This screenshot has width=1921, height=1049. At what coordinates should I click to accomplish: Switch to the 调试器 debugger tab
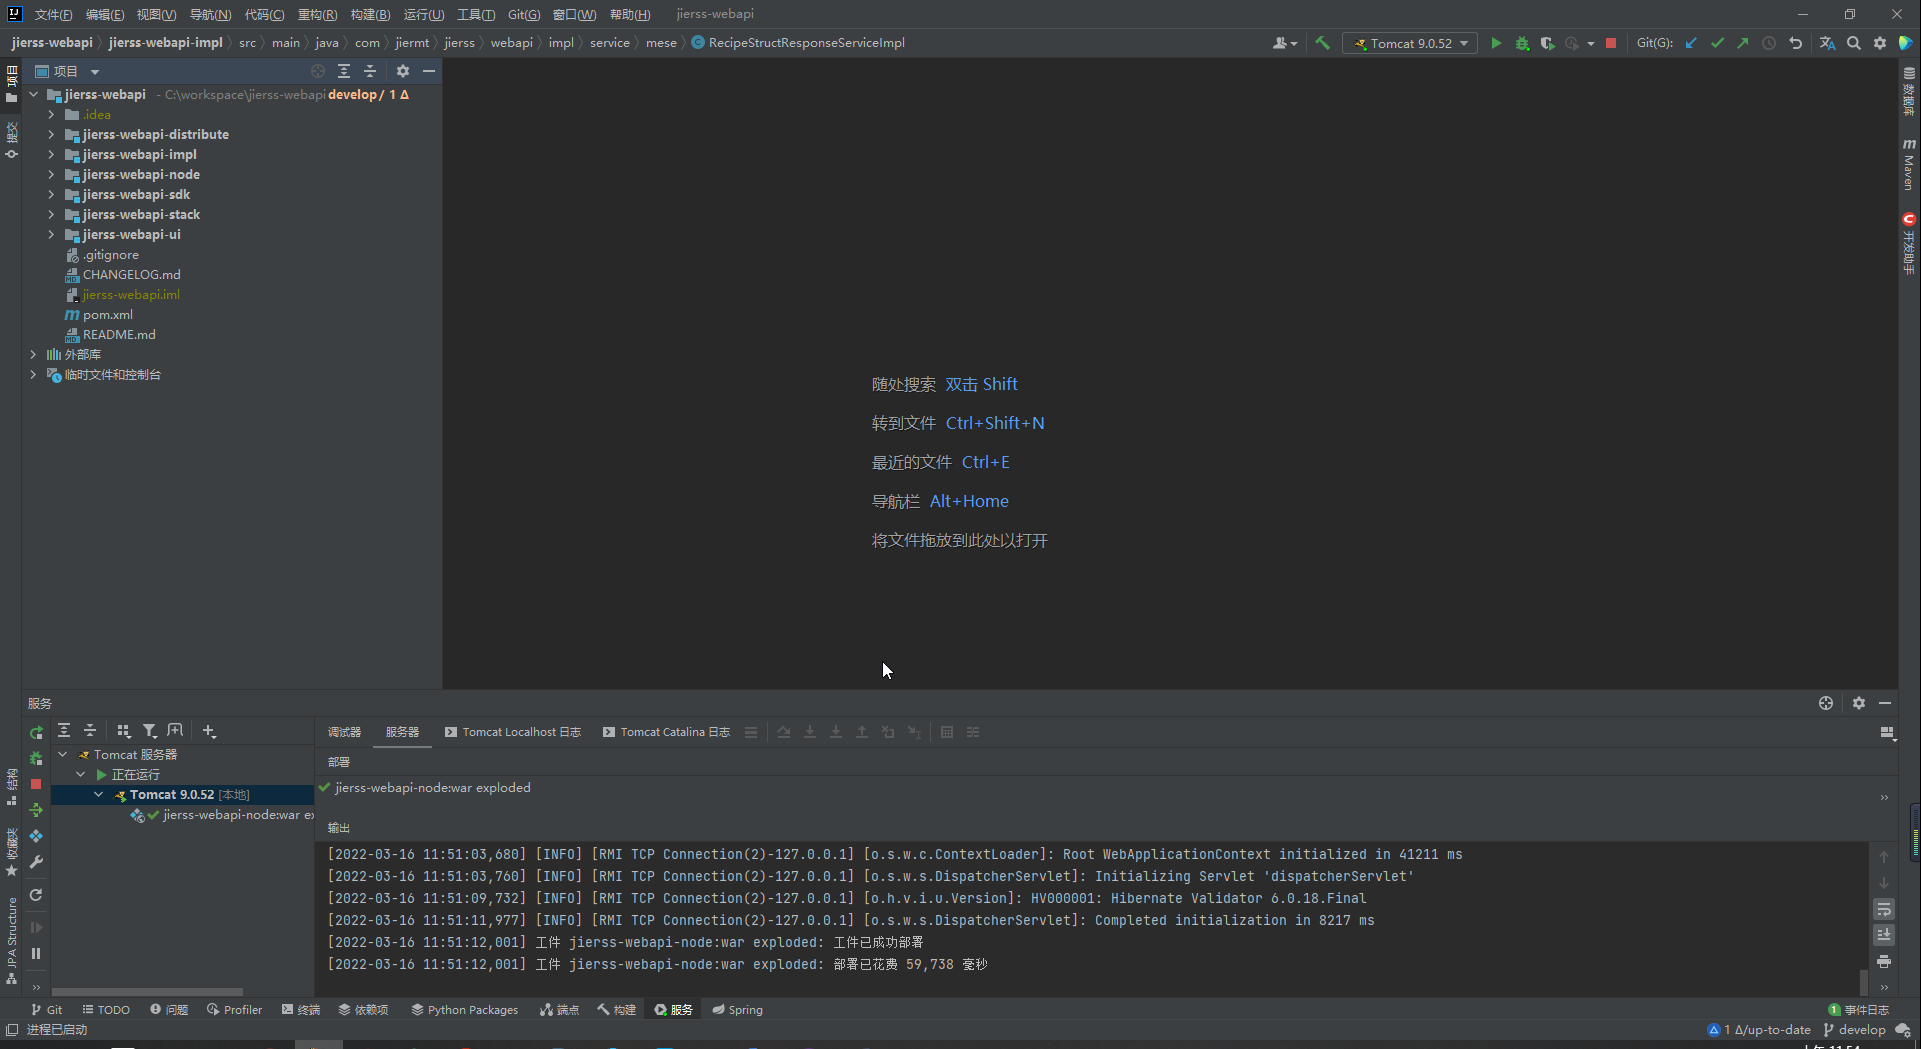(344, 732)
